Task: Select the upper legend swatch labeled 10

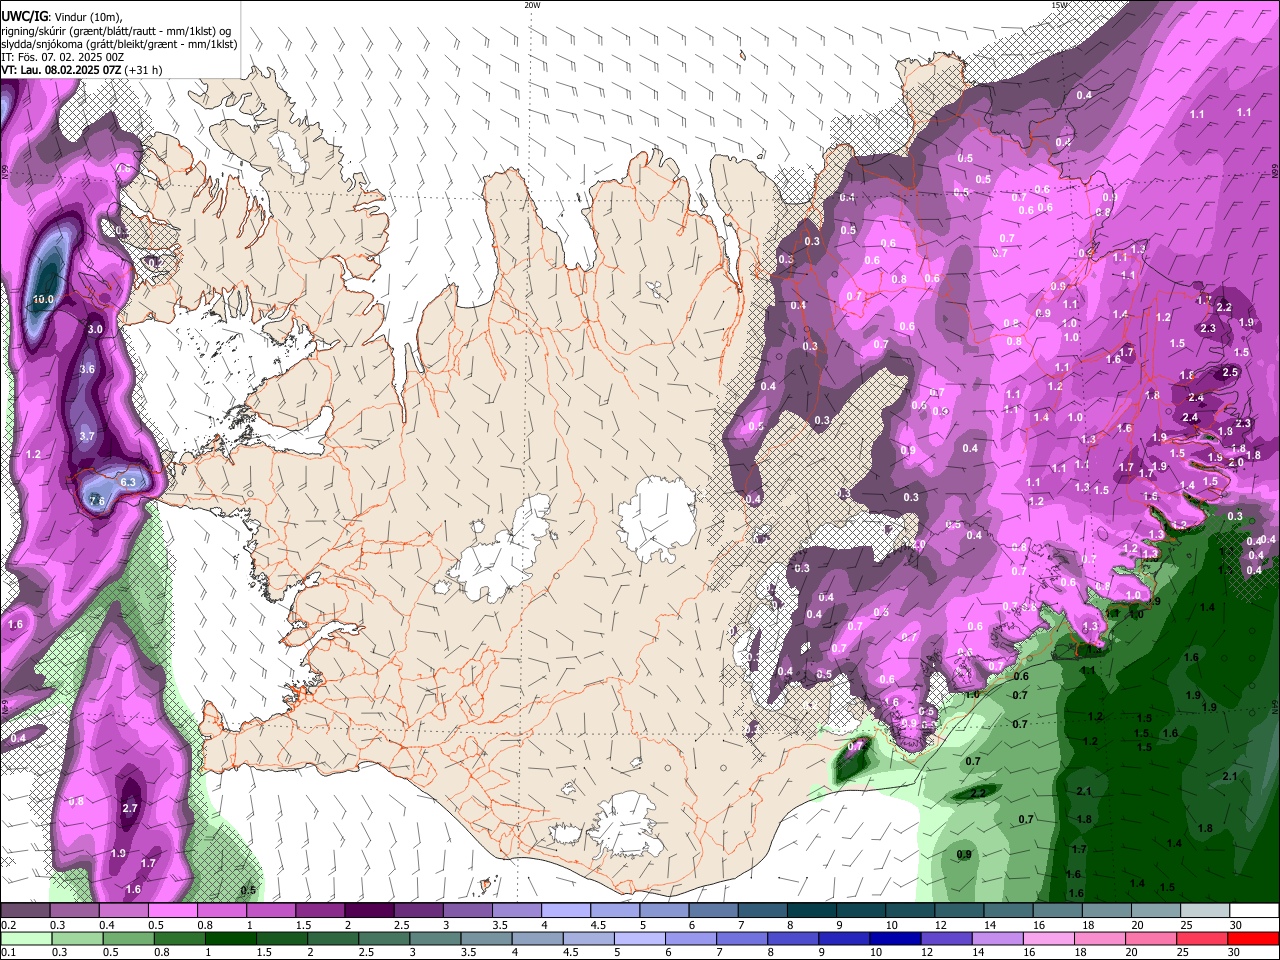Action: click(x=909, y=911)
